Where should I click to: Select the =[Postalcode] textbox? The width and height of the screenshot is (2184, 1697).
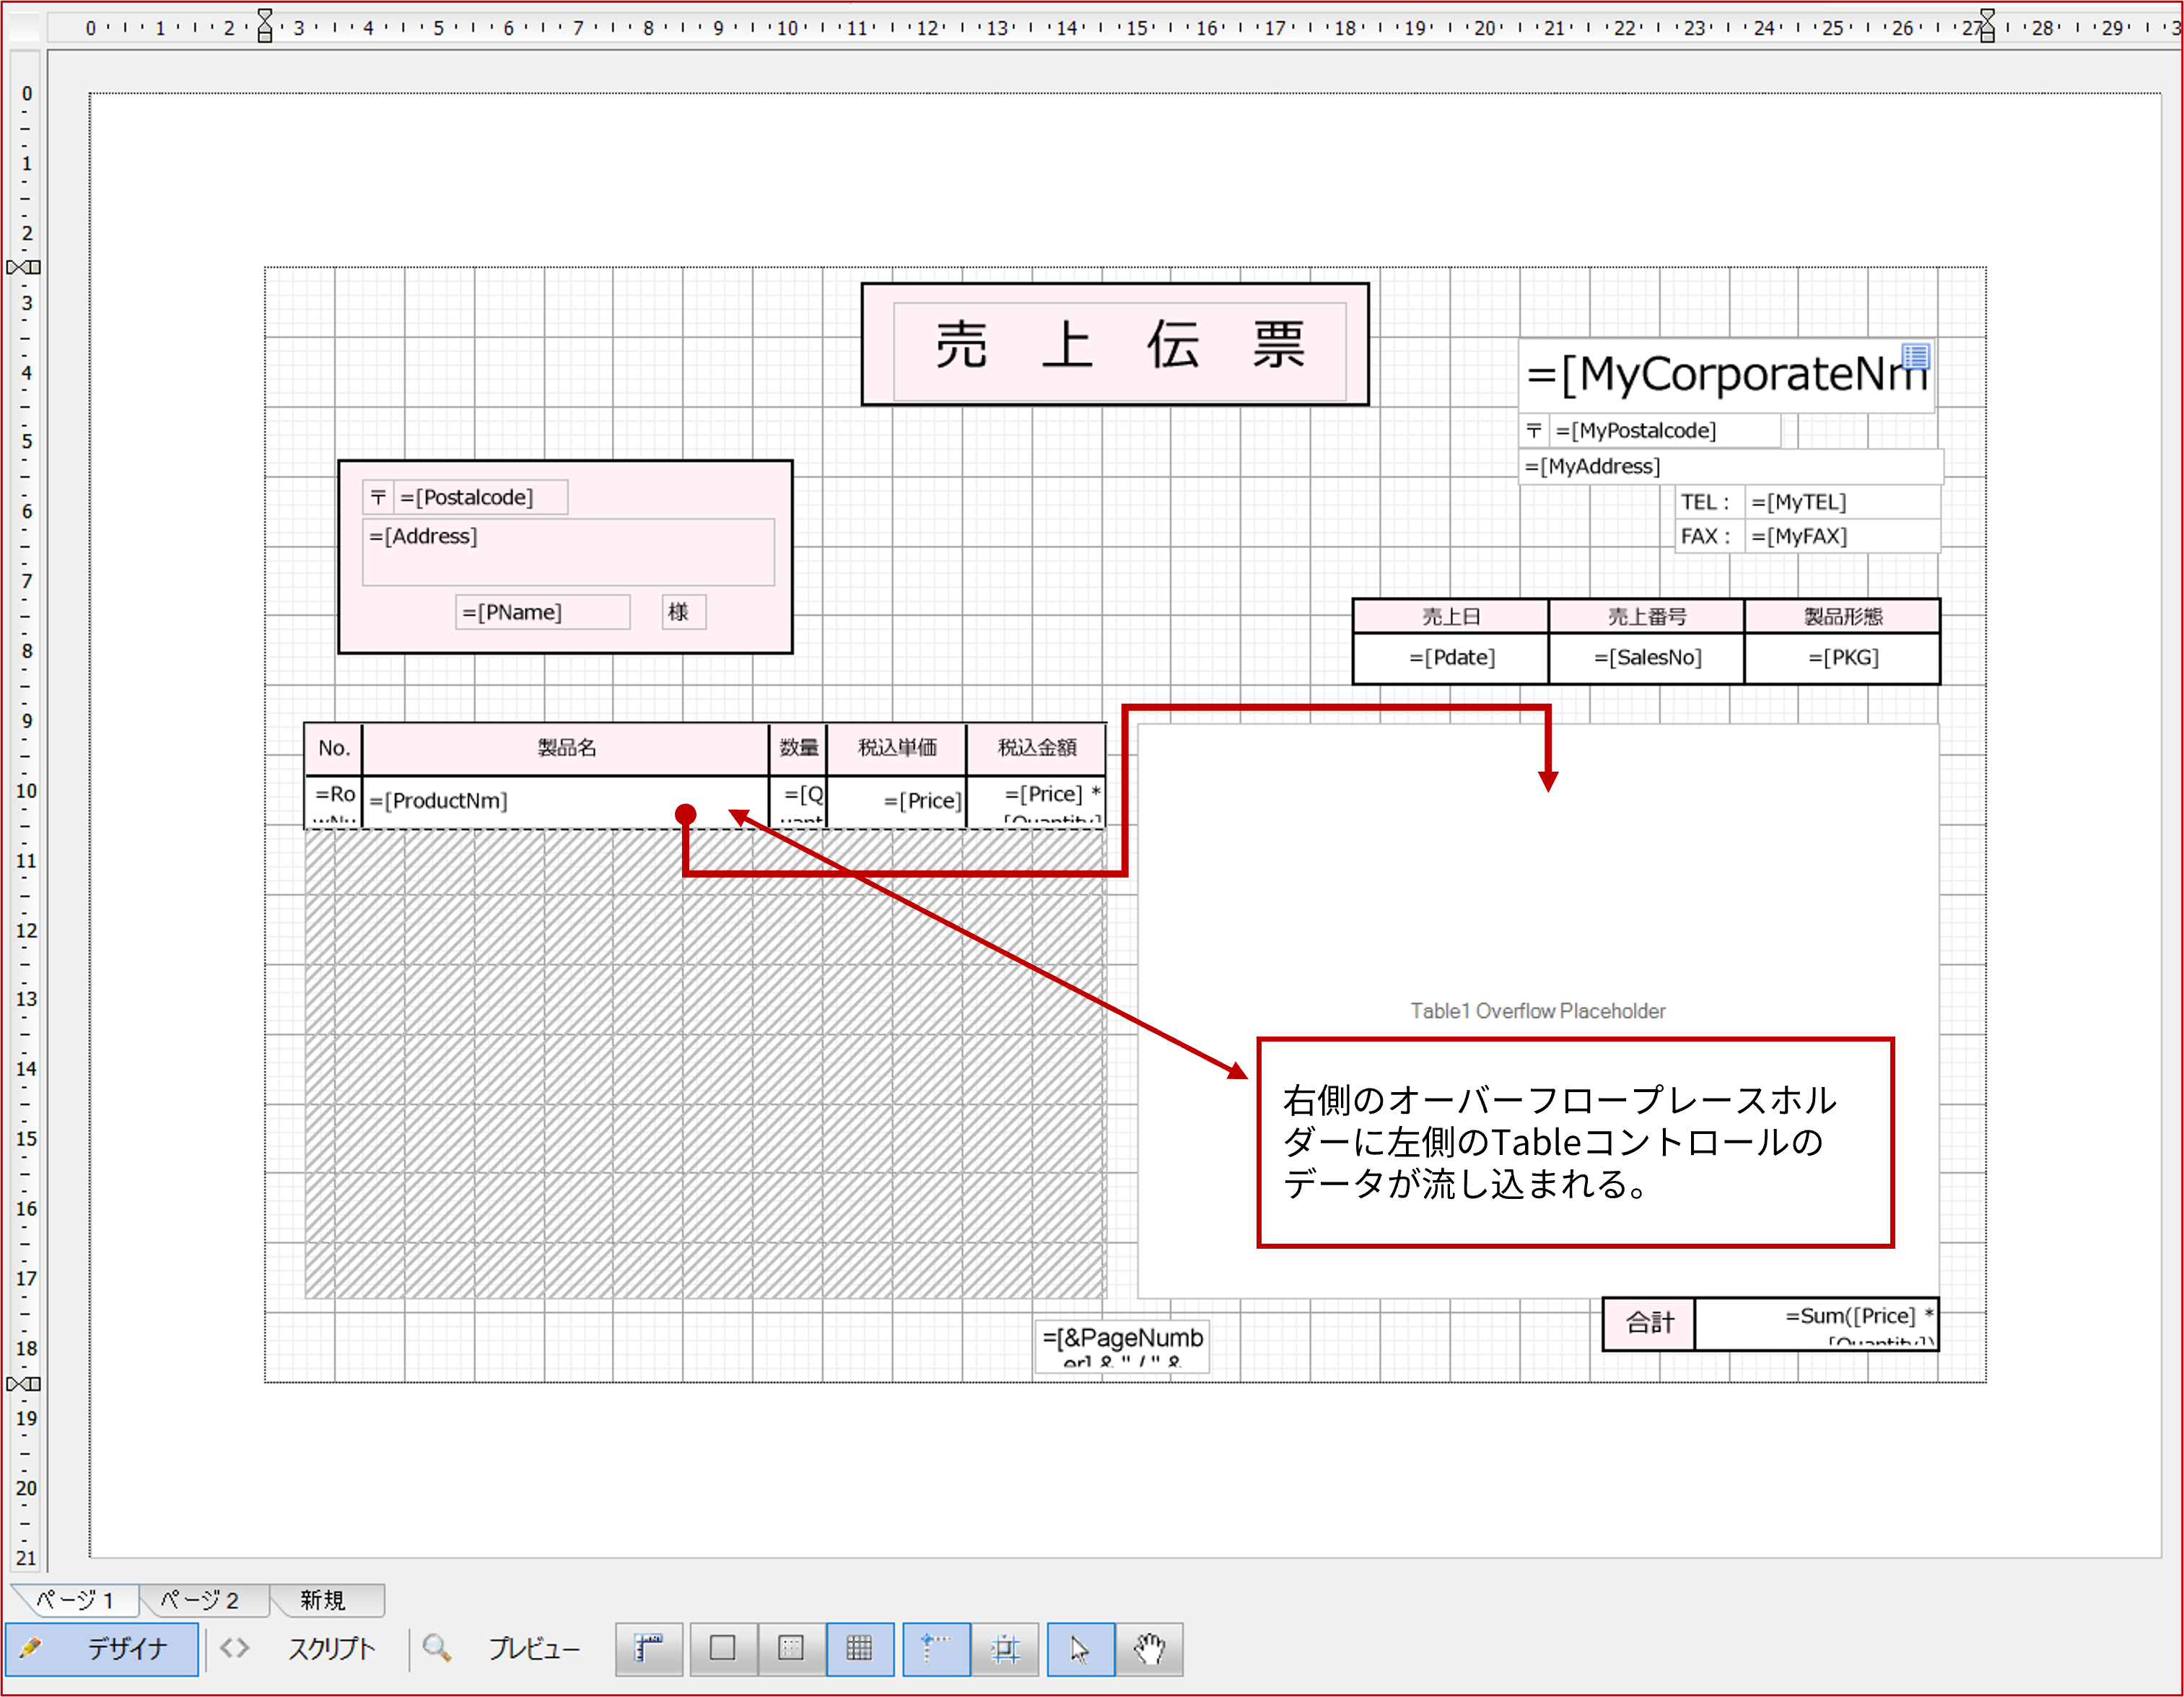coord(481,497)
